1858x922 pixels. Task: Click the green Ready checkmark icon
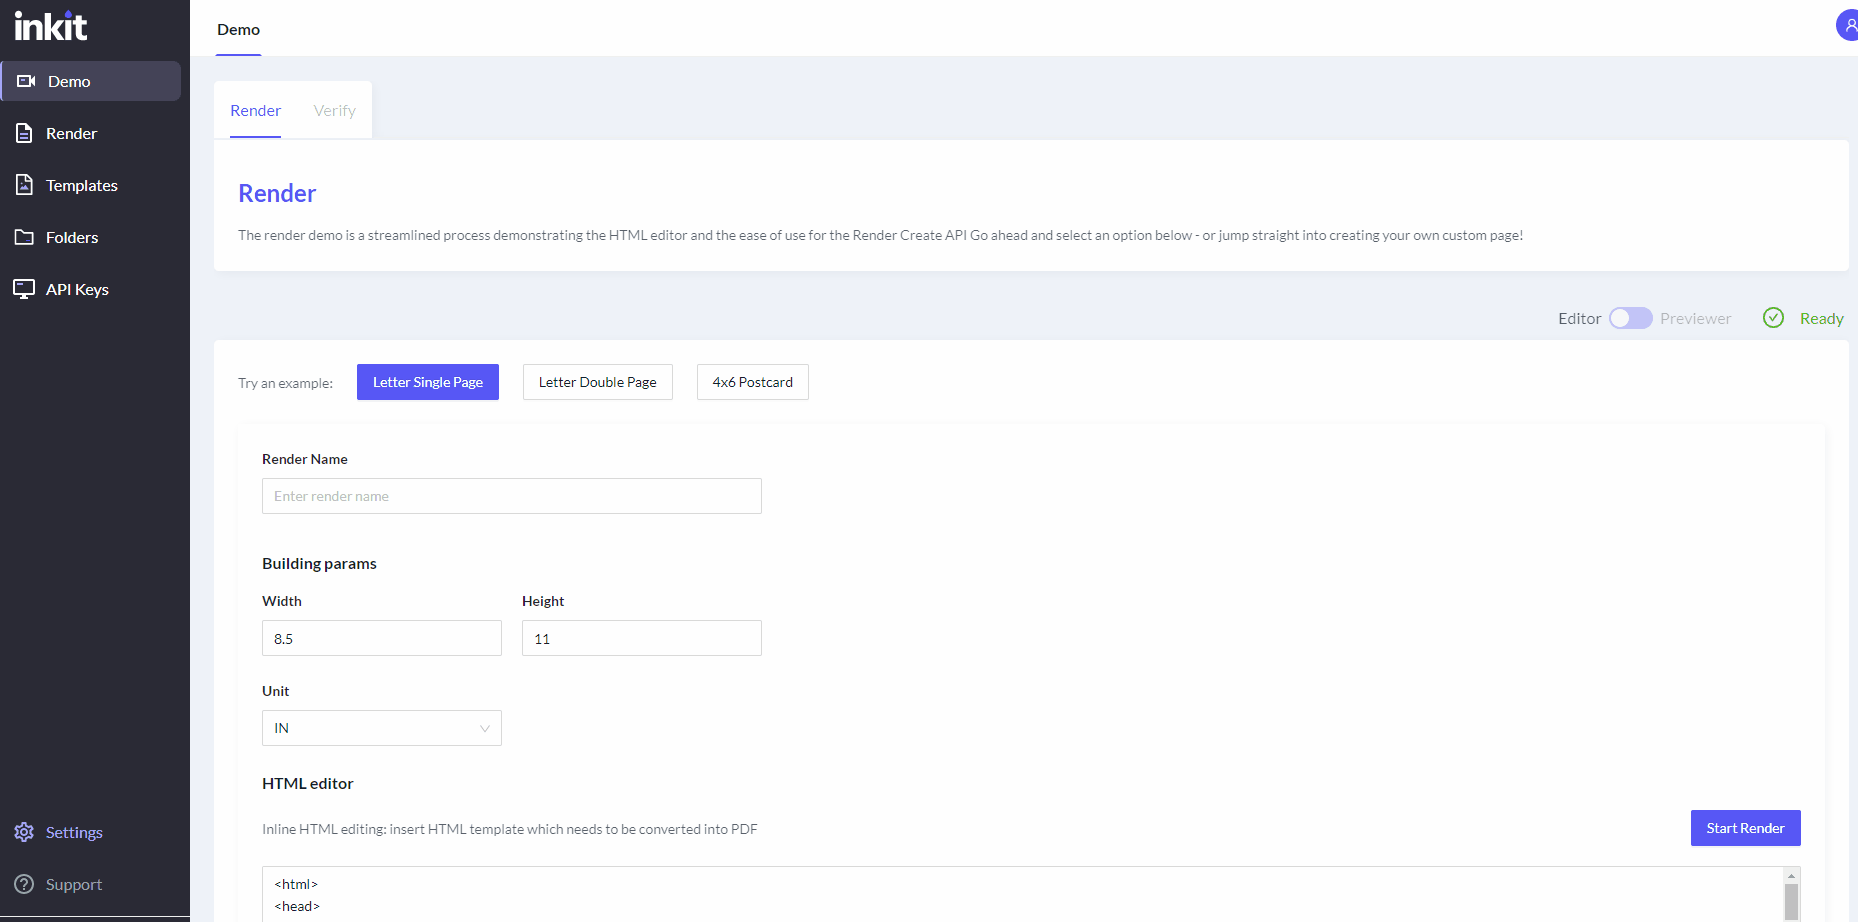[x=1773, y=318]
